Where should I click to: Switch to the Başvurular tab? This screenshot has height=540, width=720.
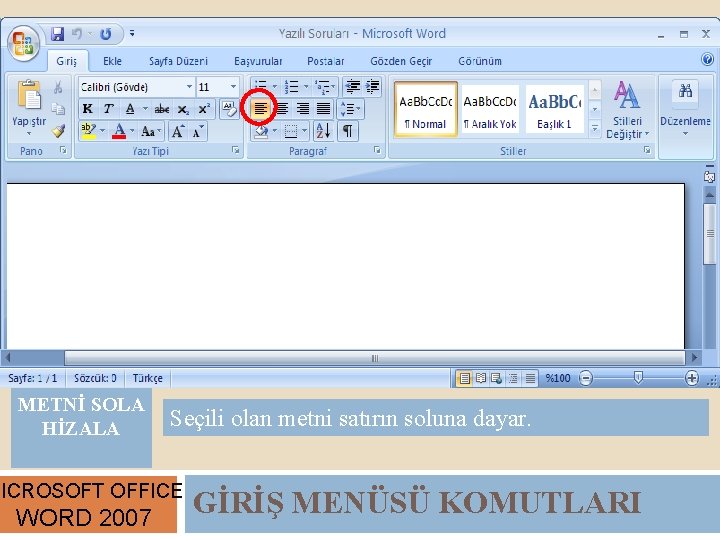pos(258,61)
